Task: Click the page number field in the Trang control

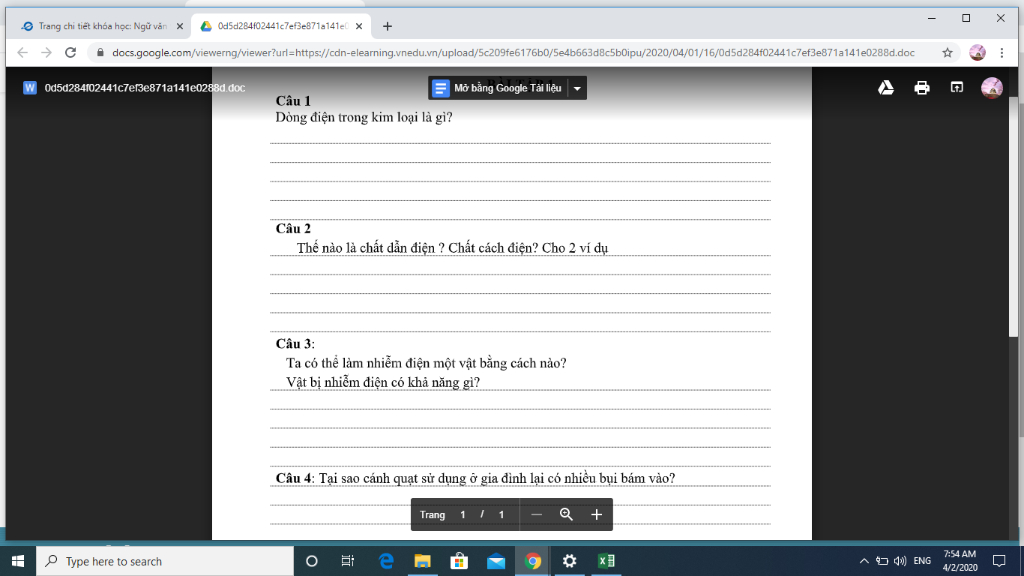Action: click(462, 515)
